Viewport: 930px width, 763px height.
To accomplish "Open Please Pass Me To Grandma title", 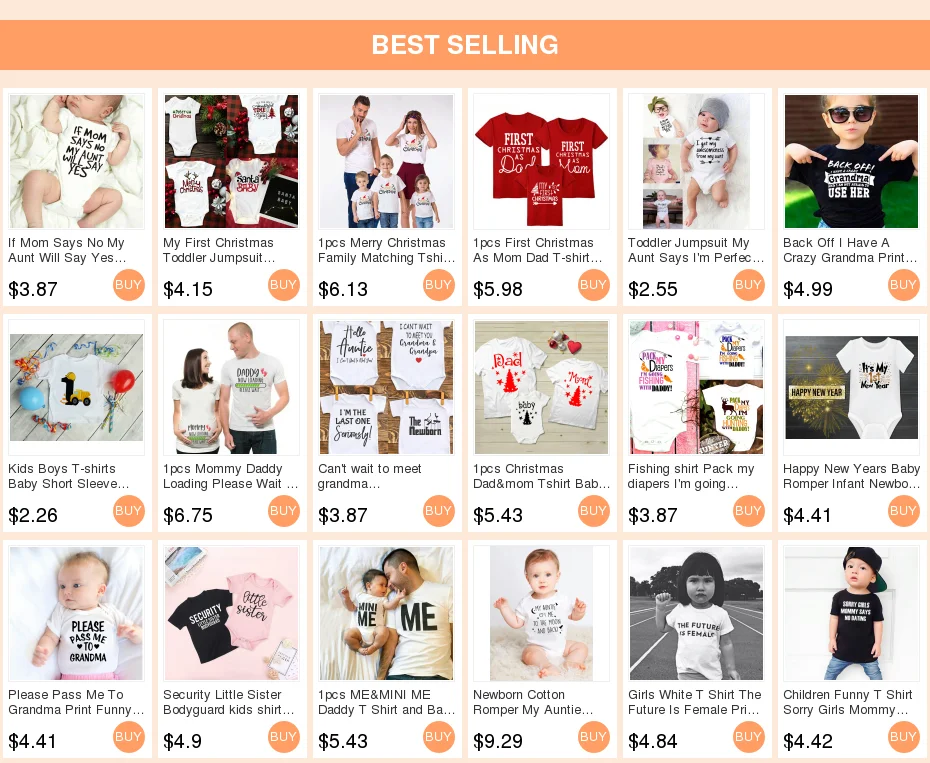I will (x=76, y=702).
